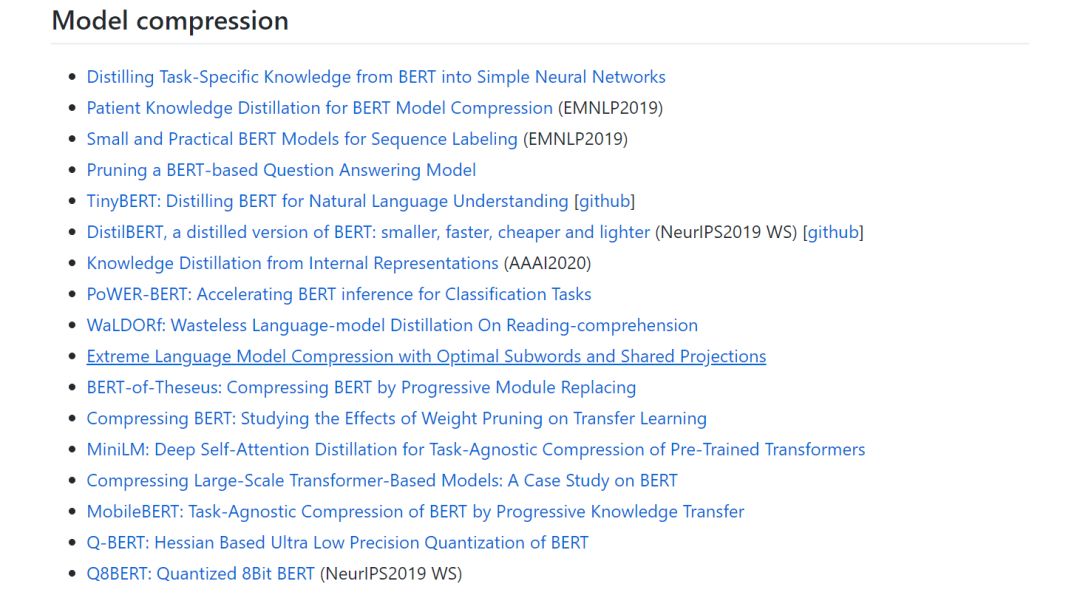1080x601 pixels.
Task: Open Patient Knowledge Distillation paper link
Action: pos(319,108)
